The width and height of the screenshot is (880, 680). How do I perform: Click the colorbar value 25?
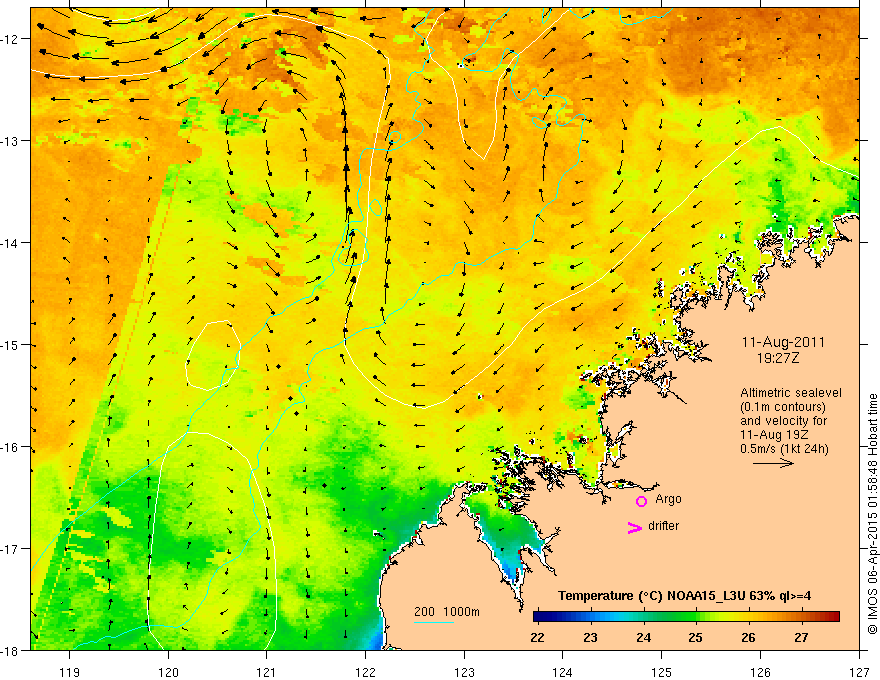[x=695, y=637]
